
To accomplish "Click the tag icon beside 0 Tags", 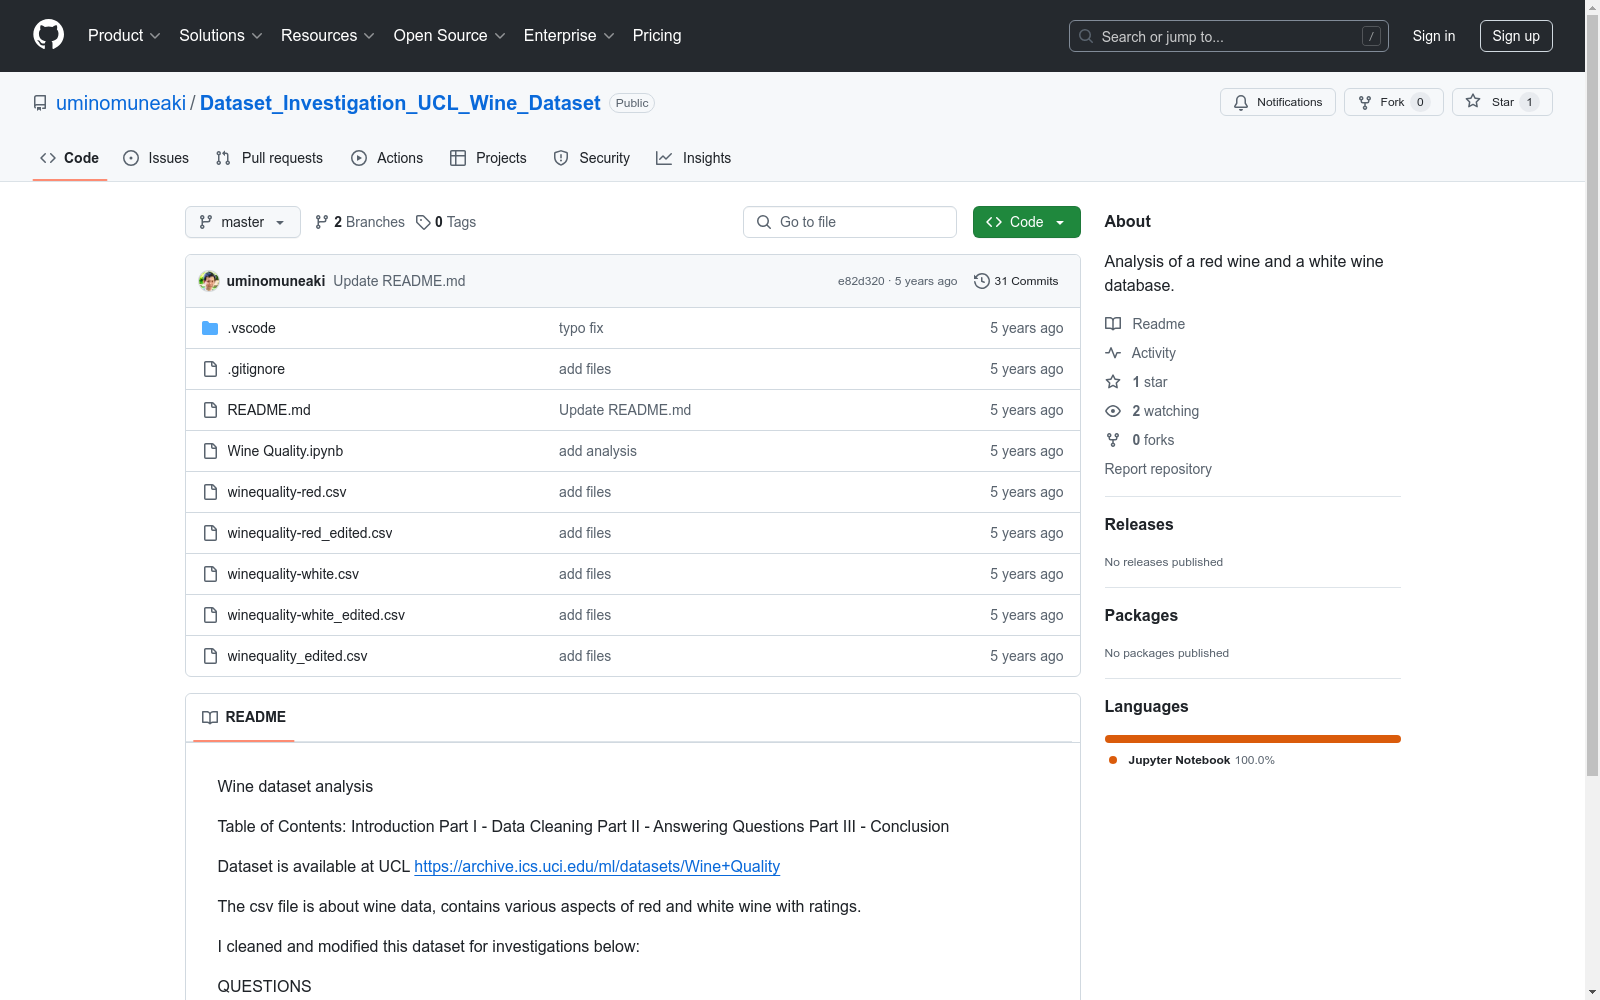I will [x=423, y=222].
